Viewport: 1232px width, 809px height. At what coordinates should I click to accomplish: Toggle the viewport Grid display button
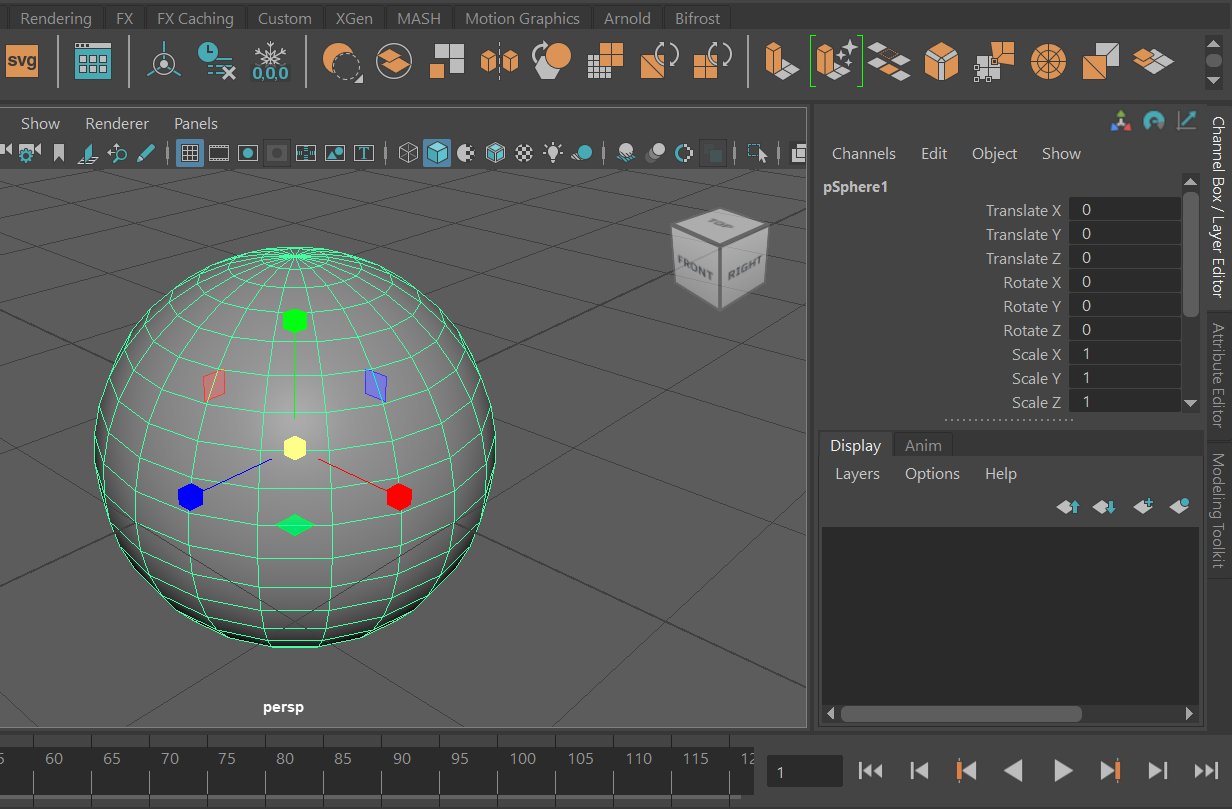pyautogui.click(x=190, y=153)
